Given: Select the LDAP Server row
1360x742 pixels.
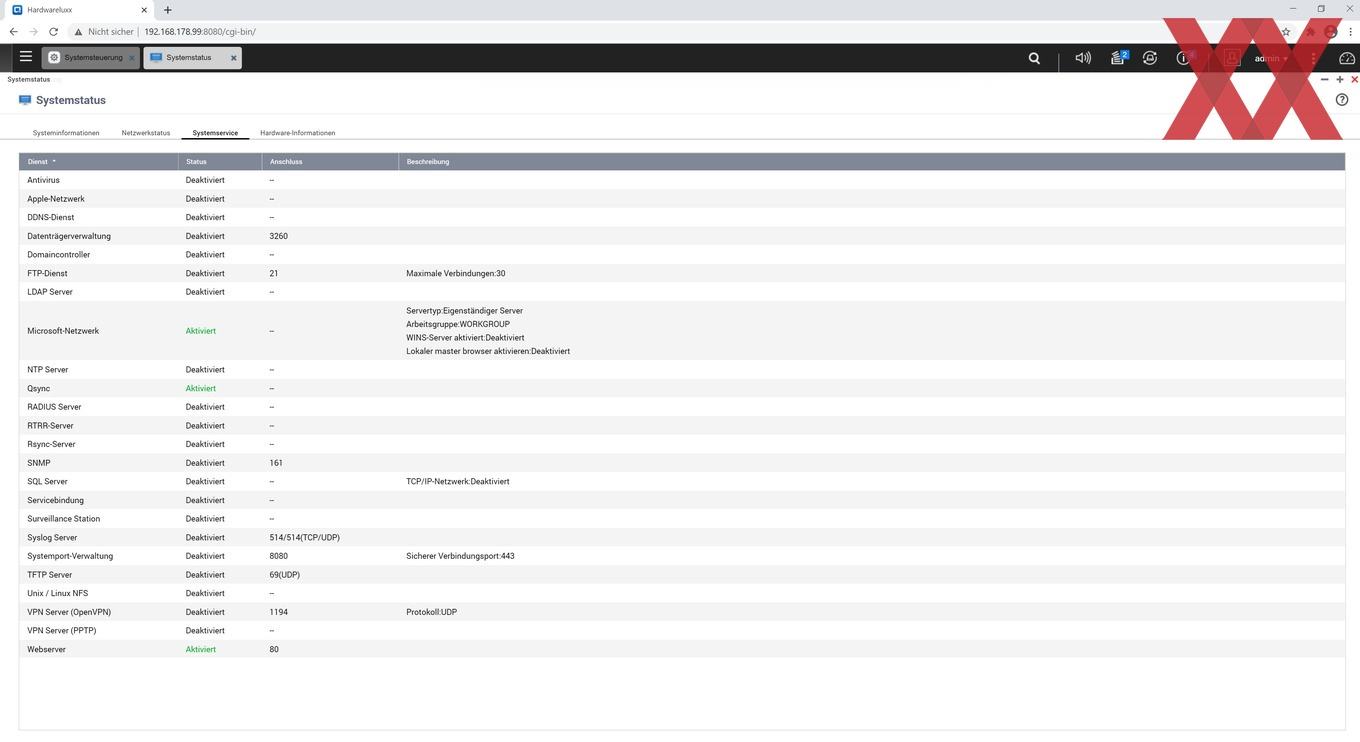Looking at the screenshot, I should coord(682,292).
